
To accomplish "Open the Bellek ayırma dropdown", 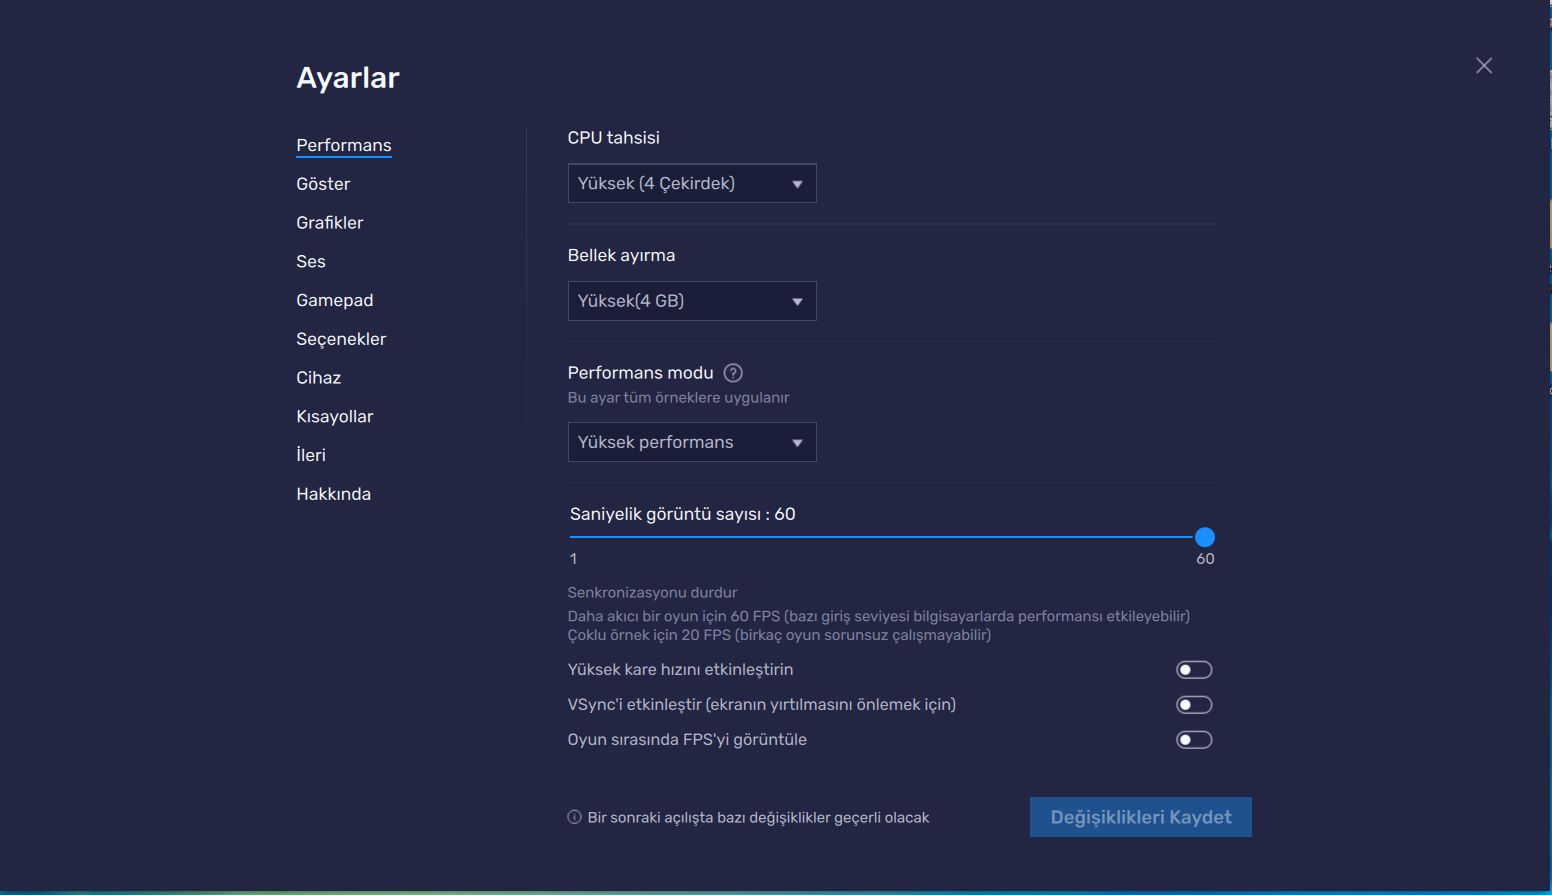I will 692,301.
